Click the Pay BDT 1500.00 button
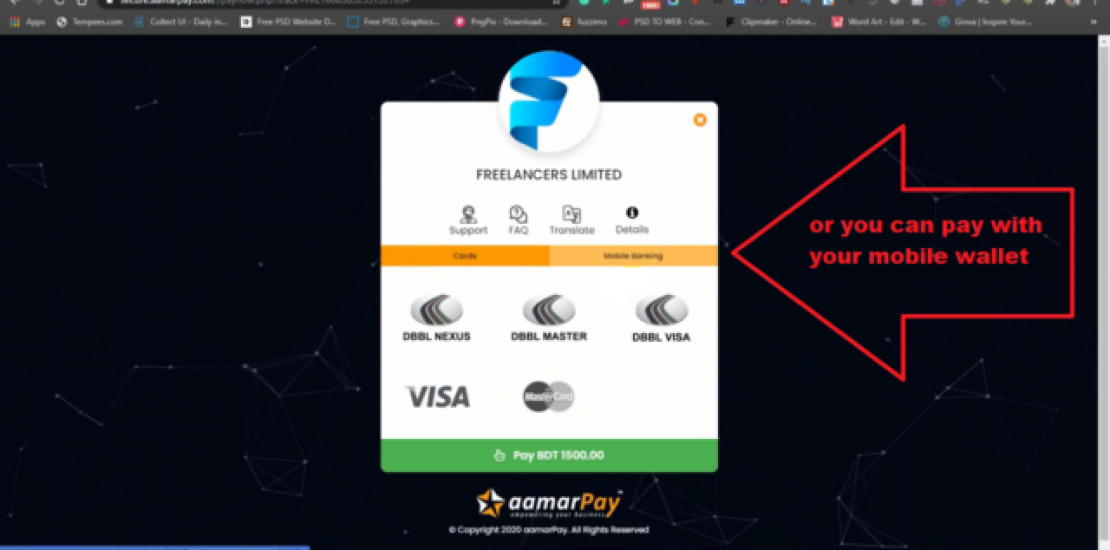Viewport: 1110px width, 550px height. (549, 455)
